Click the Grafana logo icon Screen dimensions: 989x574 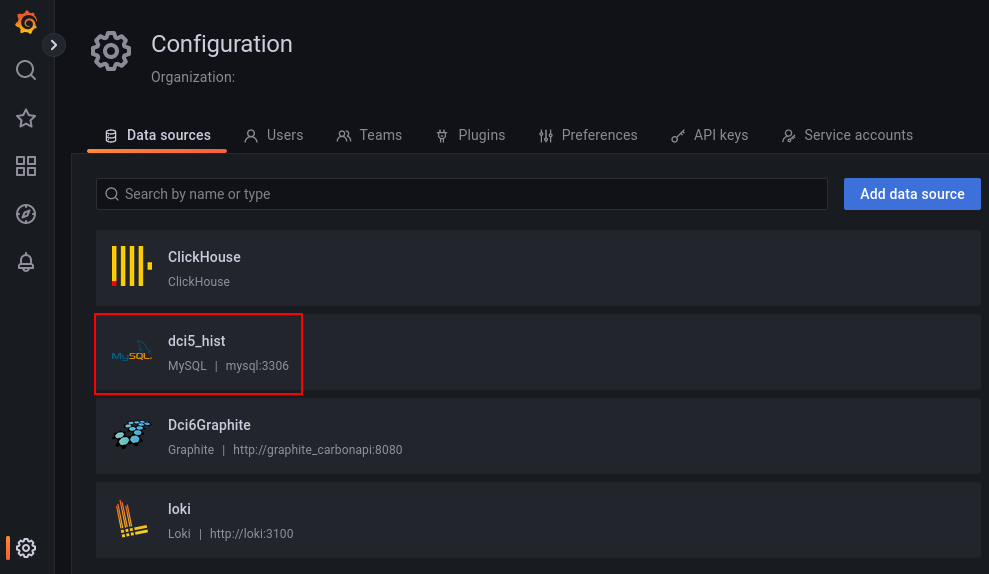click(x=26, y=22)
